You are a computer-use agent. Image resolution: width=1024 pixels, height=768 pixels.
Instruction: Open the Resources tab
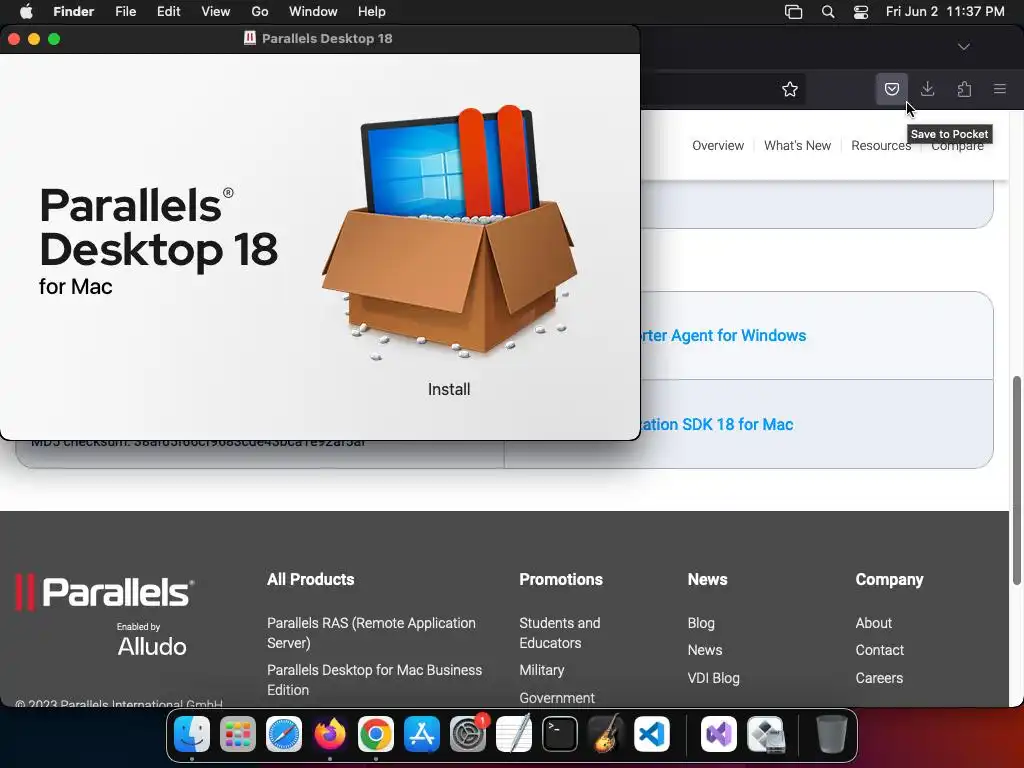coord(880,146)
